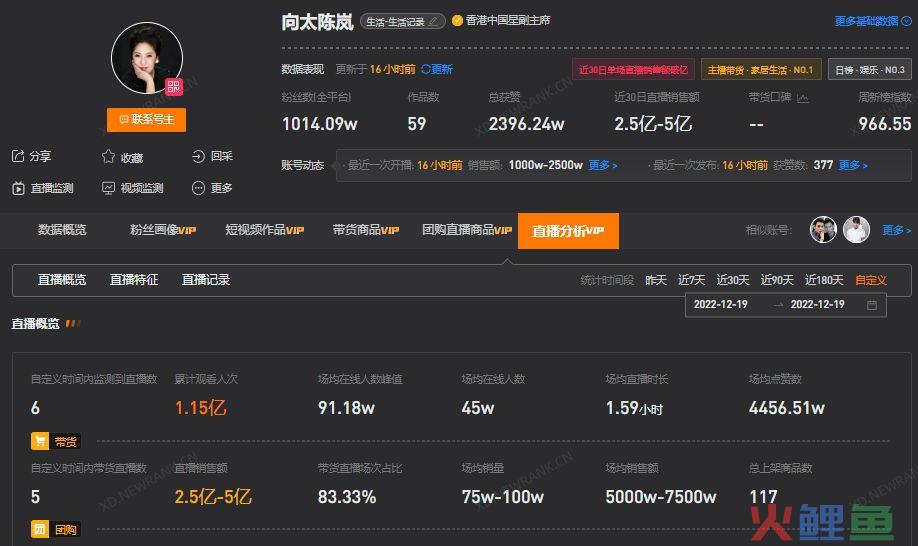Select the 直播分析 VIP tab
The height and width of the screenshot is (546, 918).
(568, 231)
